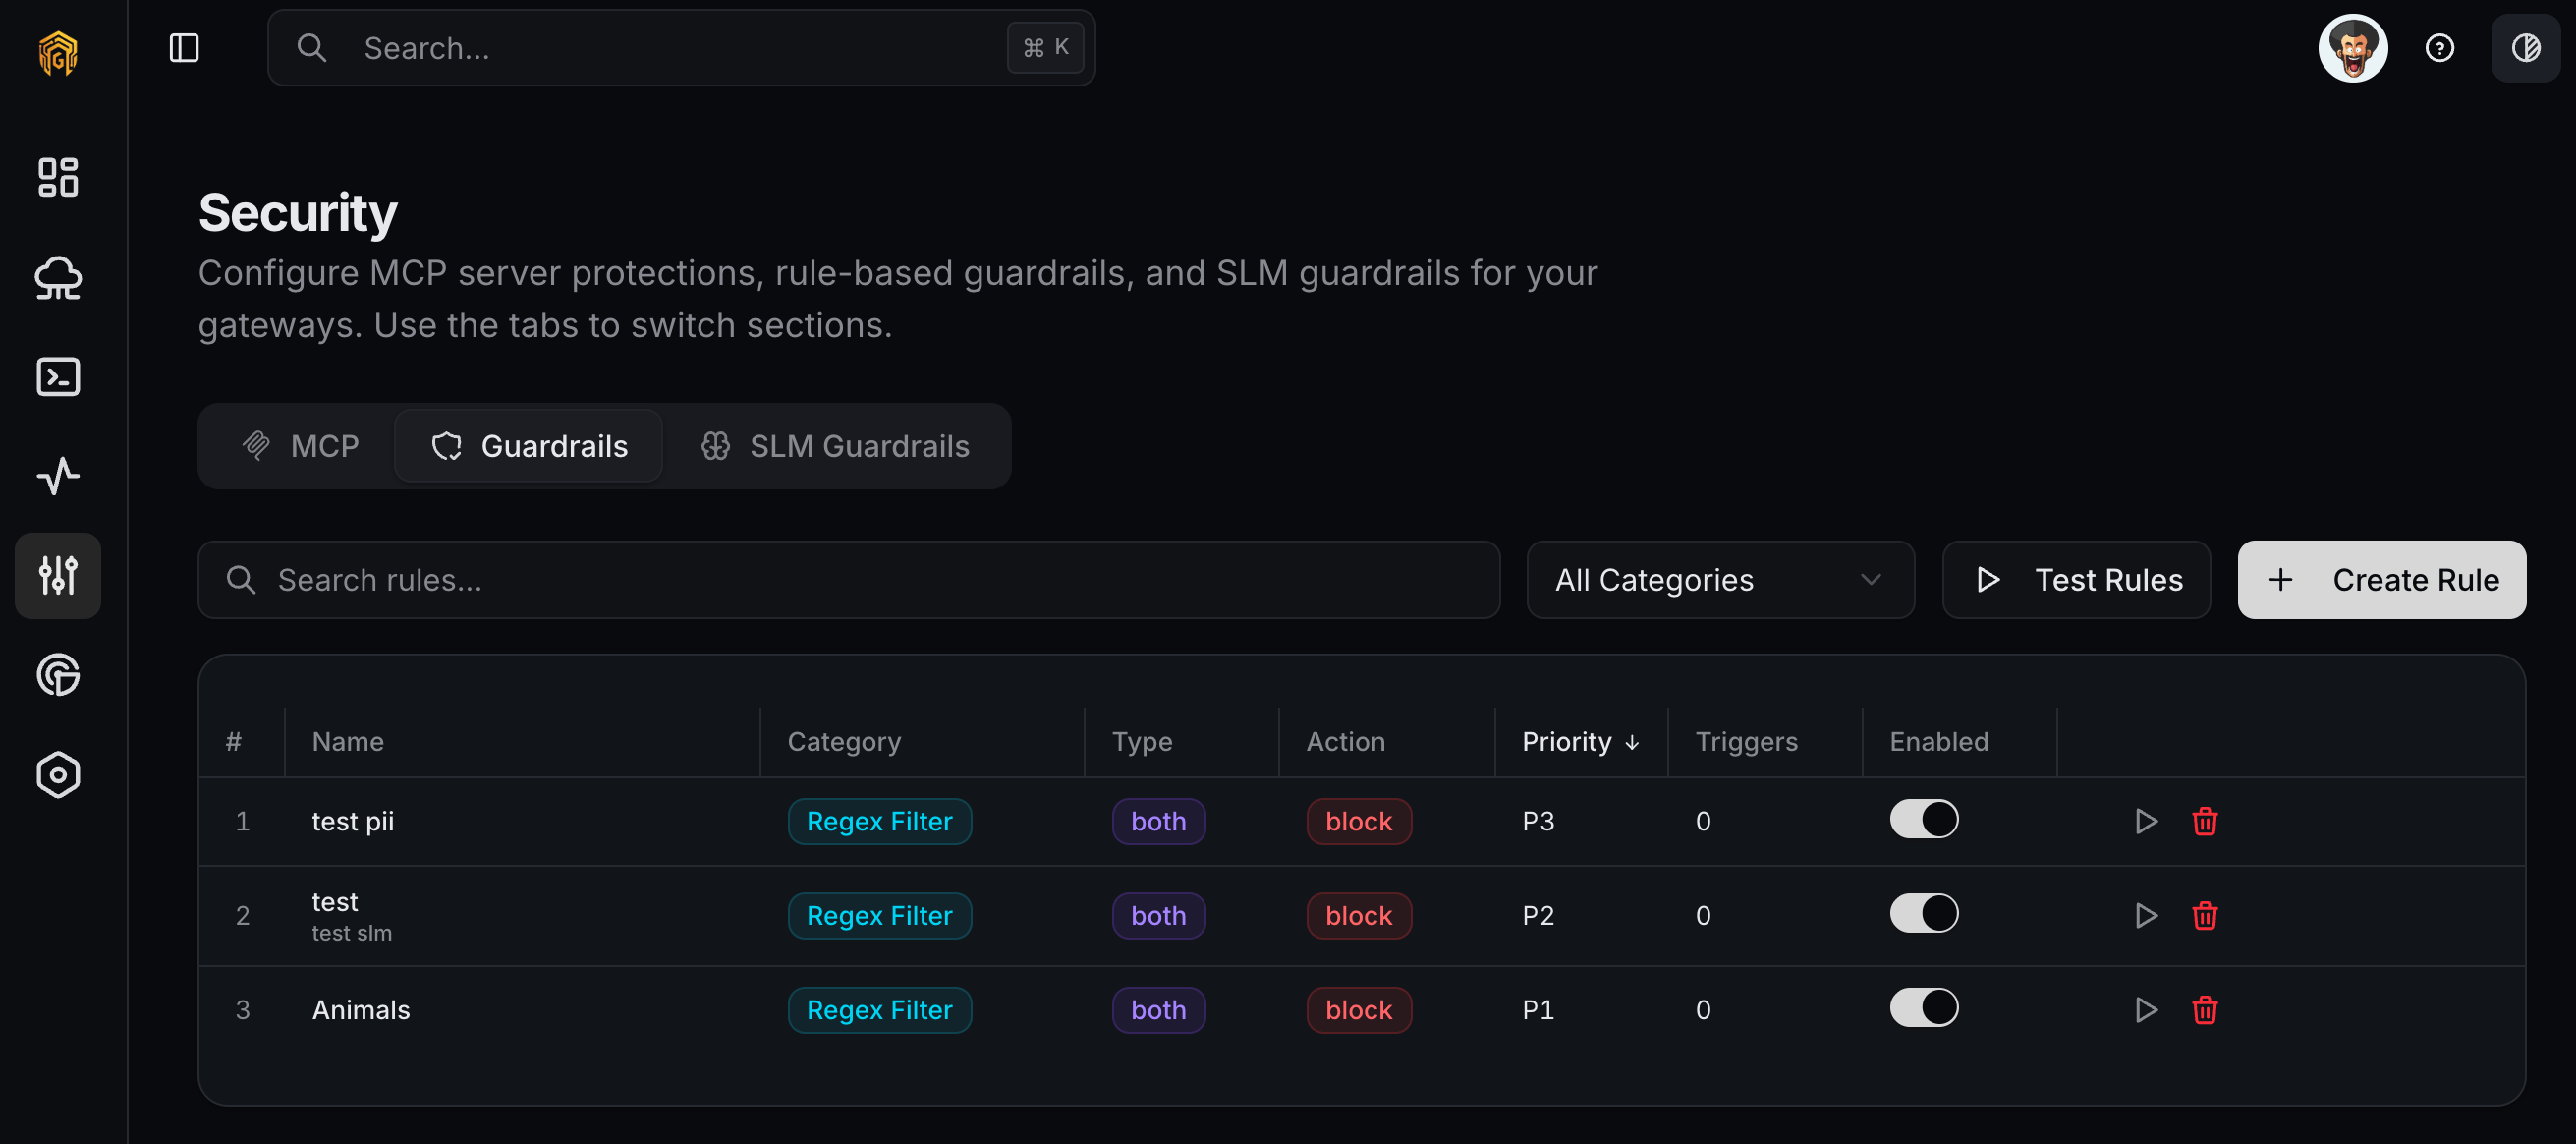Open the 'test pii' rule name
The image size is (2576, 1144).
[x=352, y=821]
